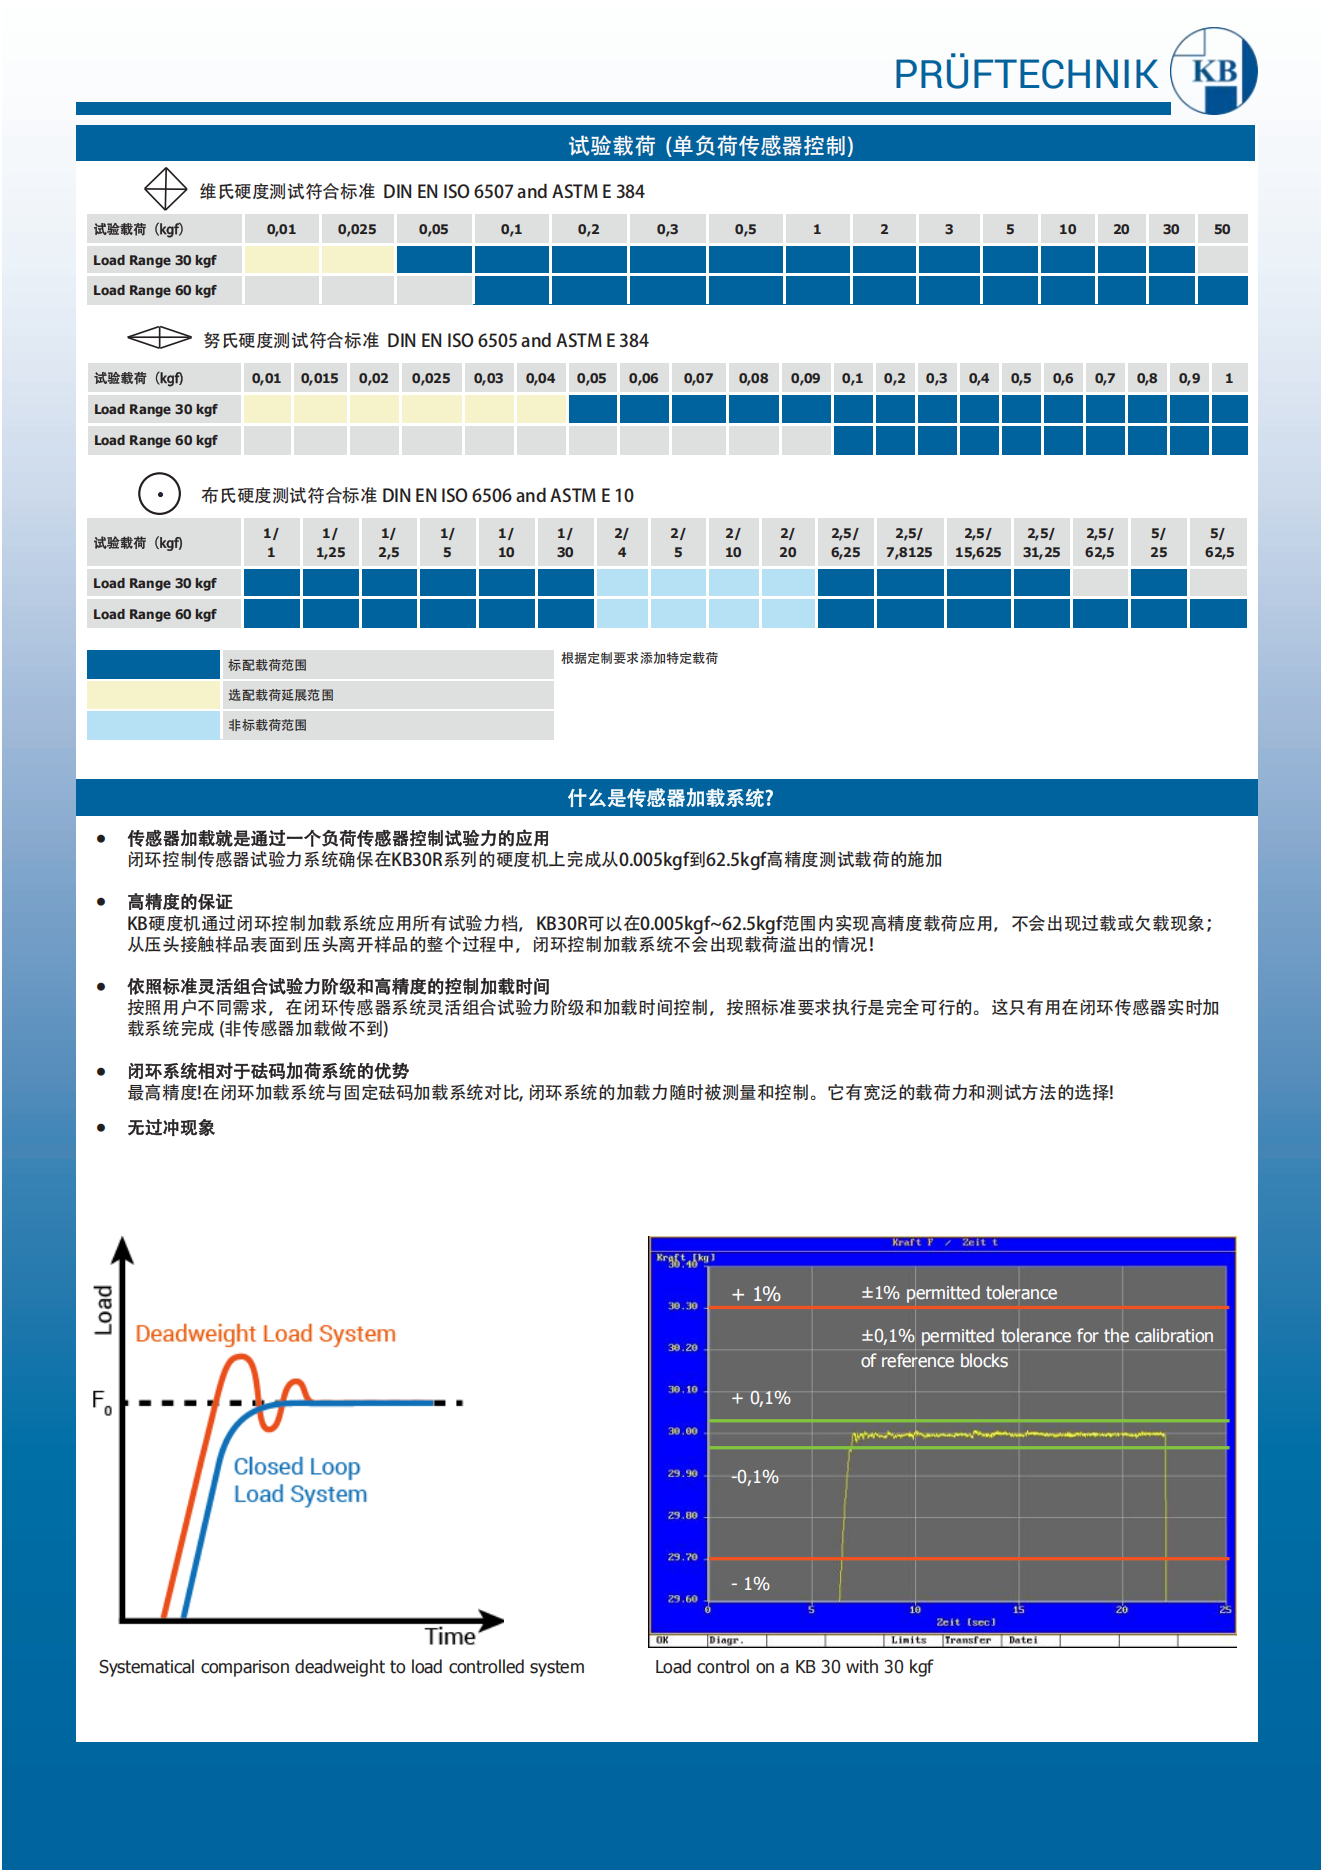The image size is (1323, 1871).
Task: Click the light blue legend swatch
Action: point(153,725)
